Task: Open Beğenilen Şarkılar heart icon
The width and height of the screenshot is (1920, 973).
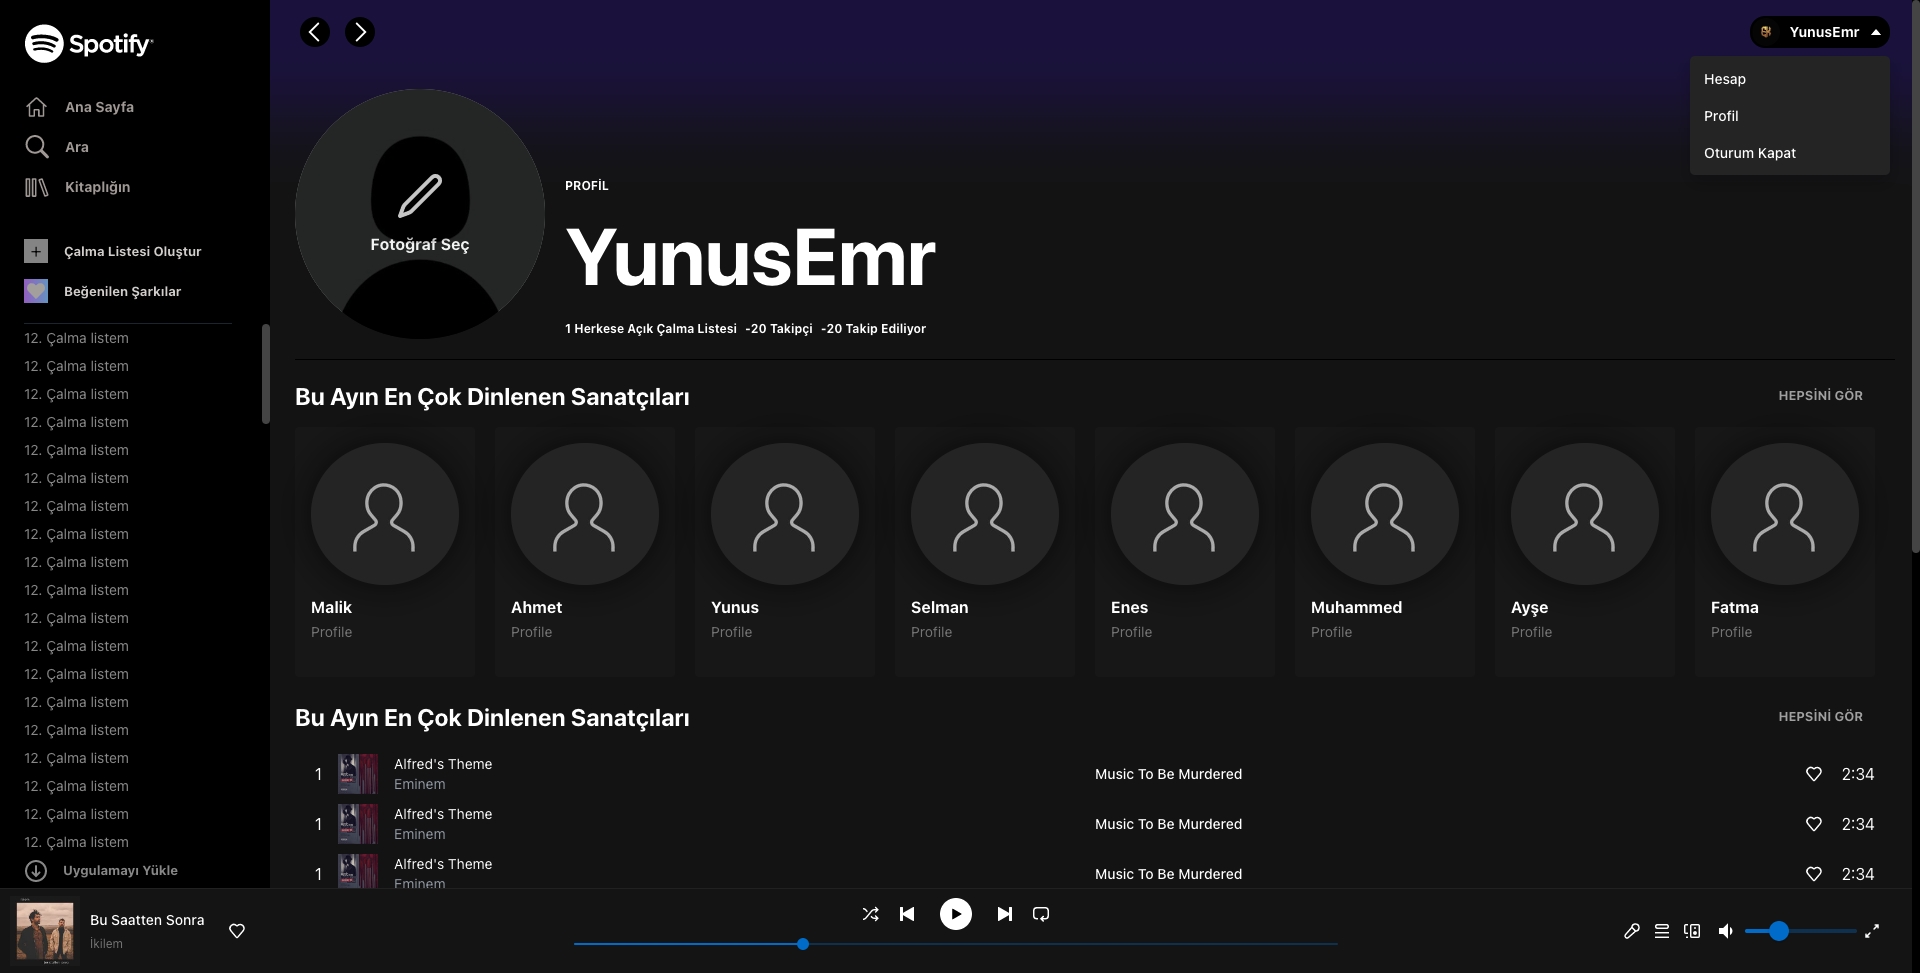Action: 36,291
